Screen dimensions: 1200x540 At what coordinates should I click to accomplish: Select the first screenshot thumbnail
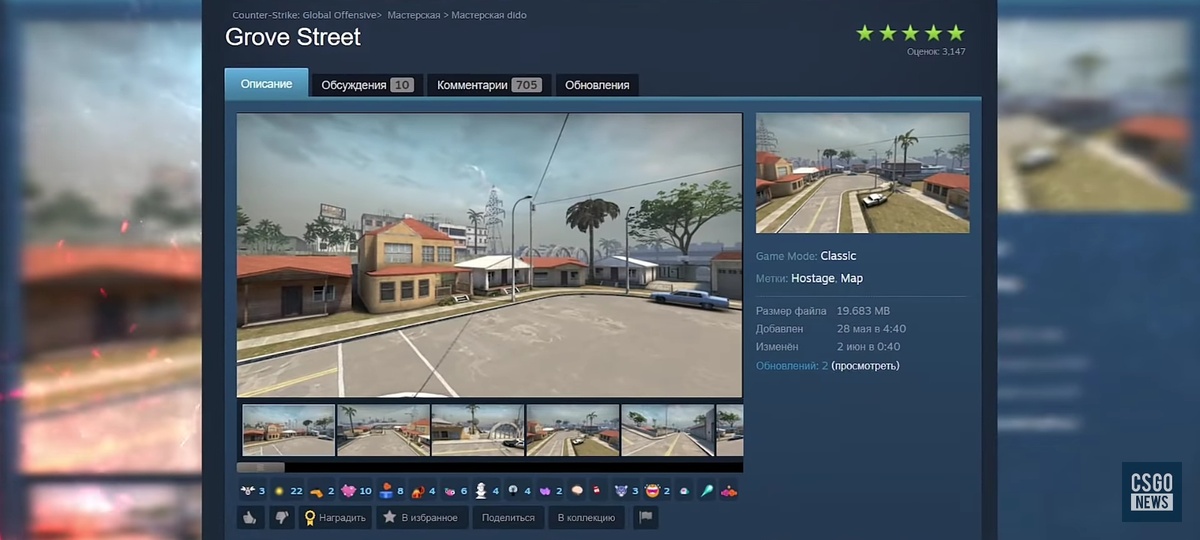[x=288, y=430]
